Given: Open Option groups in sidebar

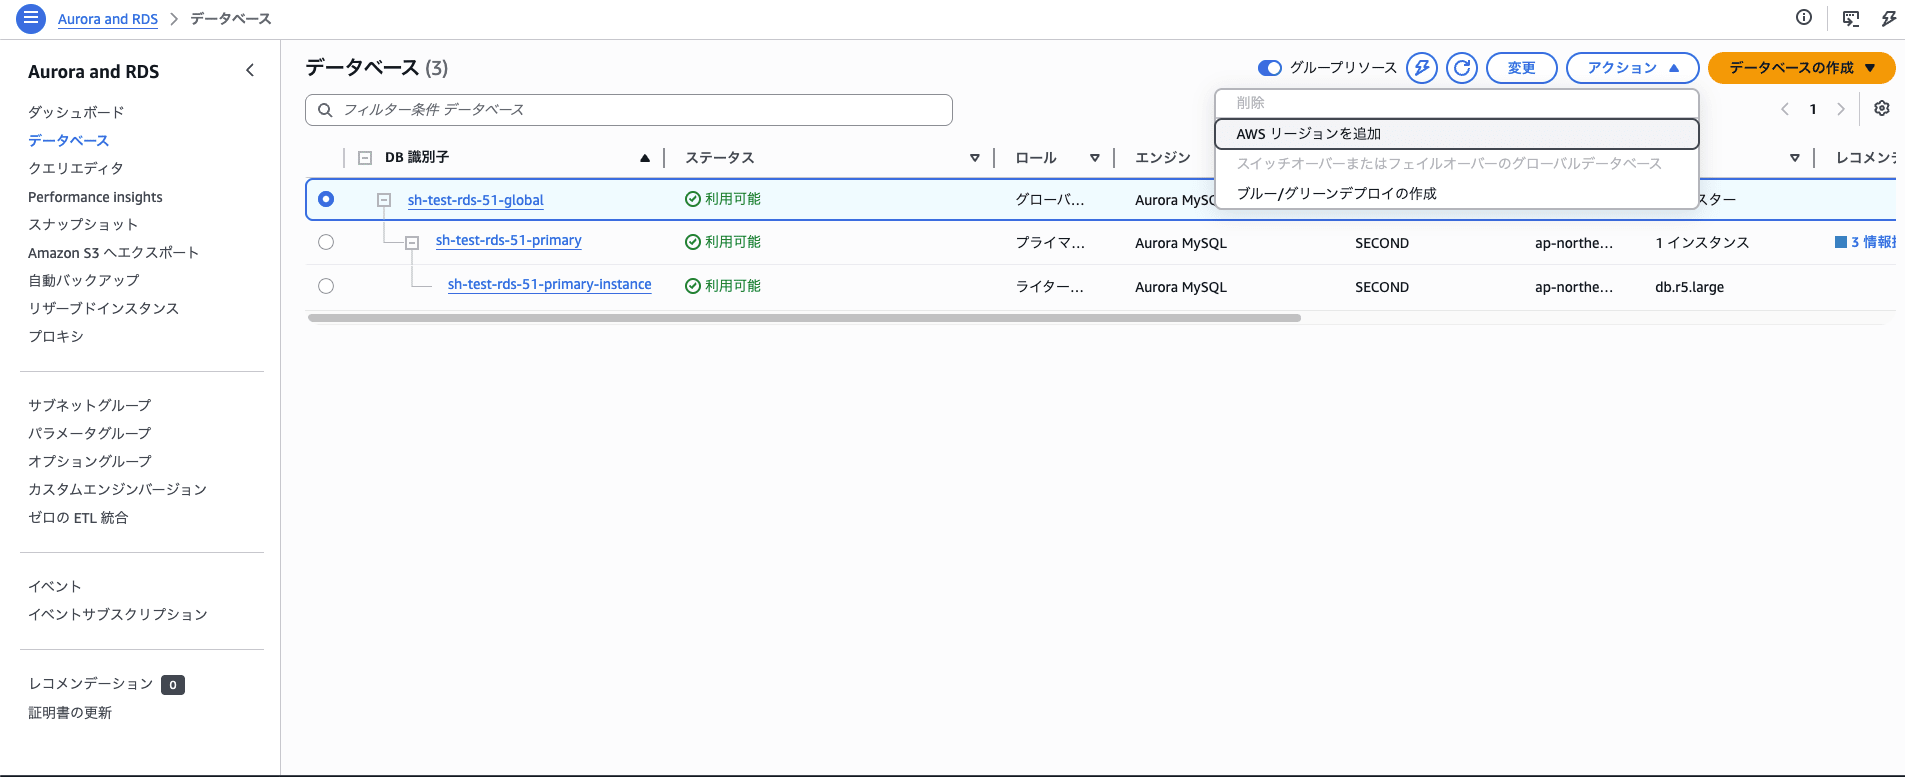Looking at the screenshot, I should (90, 461).
